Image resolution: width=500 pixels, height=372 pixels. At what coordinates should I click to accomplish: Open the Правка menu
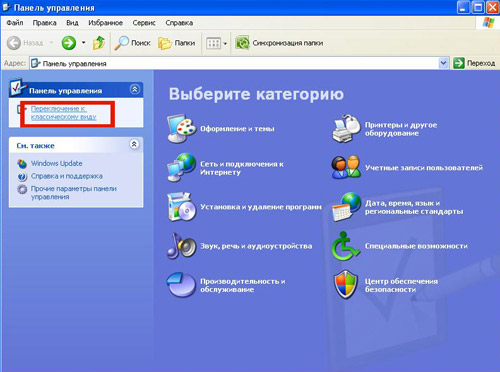point(44,23)
